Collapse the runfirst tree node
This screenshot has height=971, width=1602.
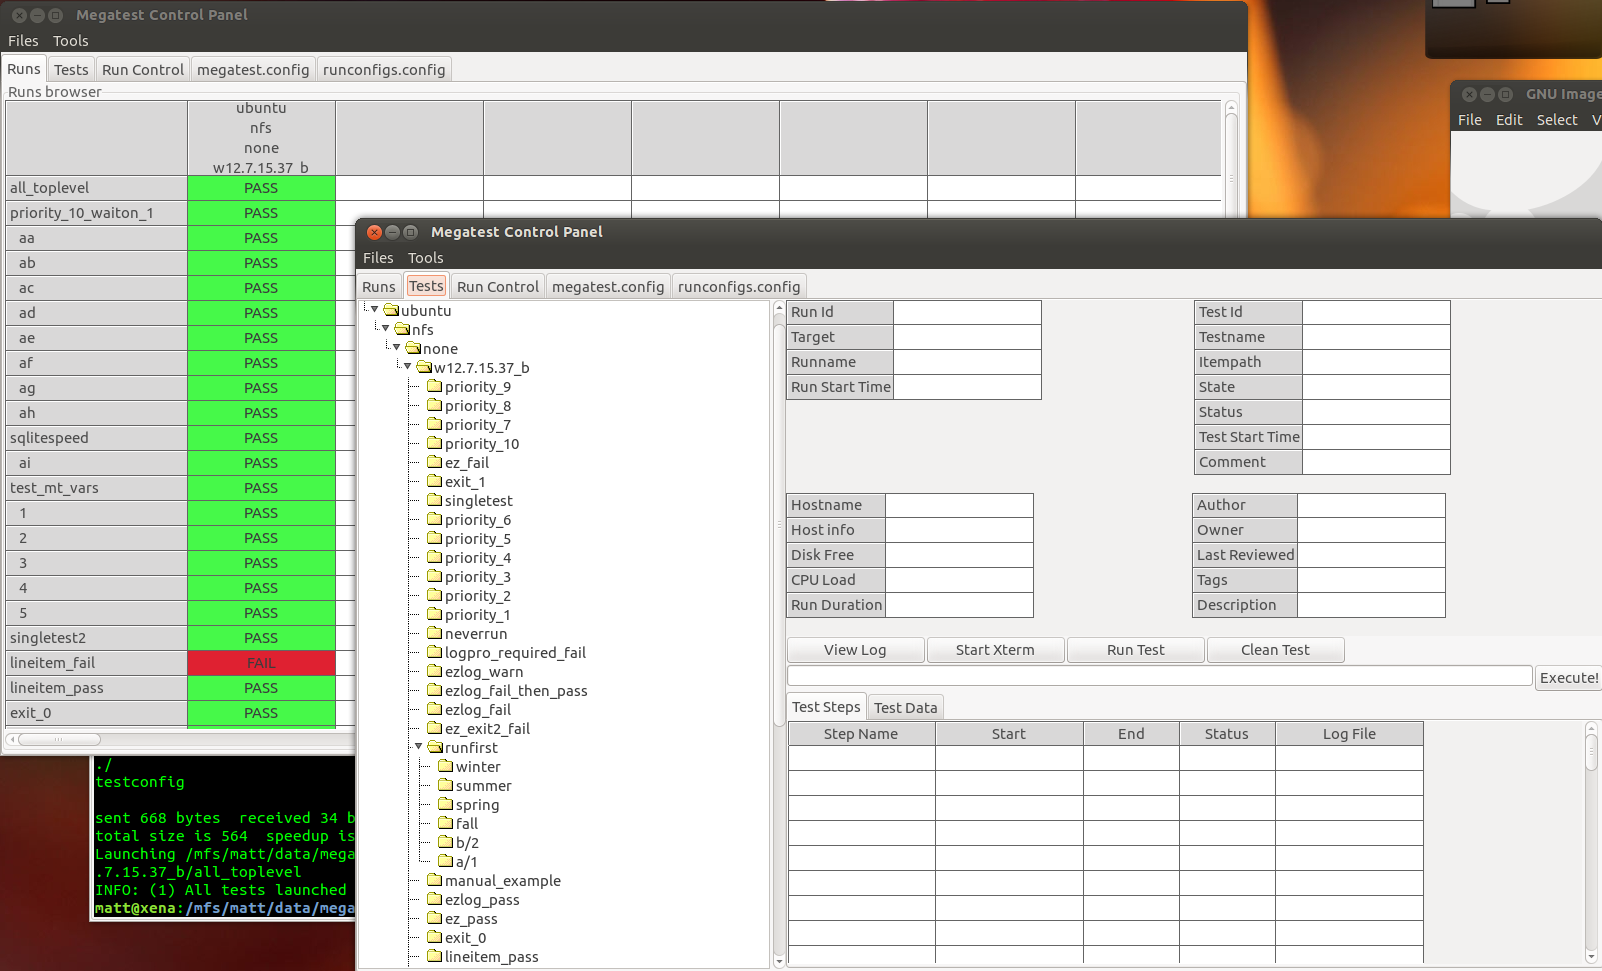click(x=419, y=747)
